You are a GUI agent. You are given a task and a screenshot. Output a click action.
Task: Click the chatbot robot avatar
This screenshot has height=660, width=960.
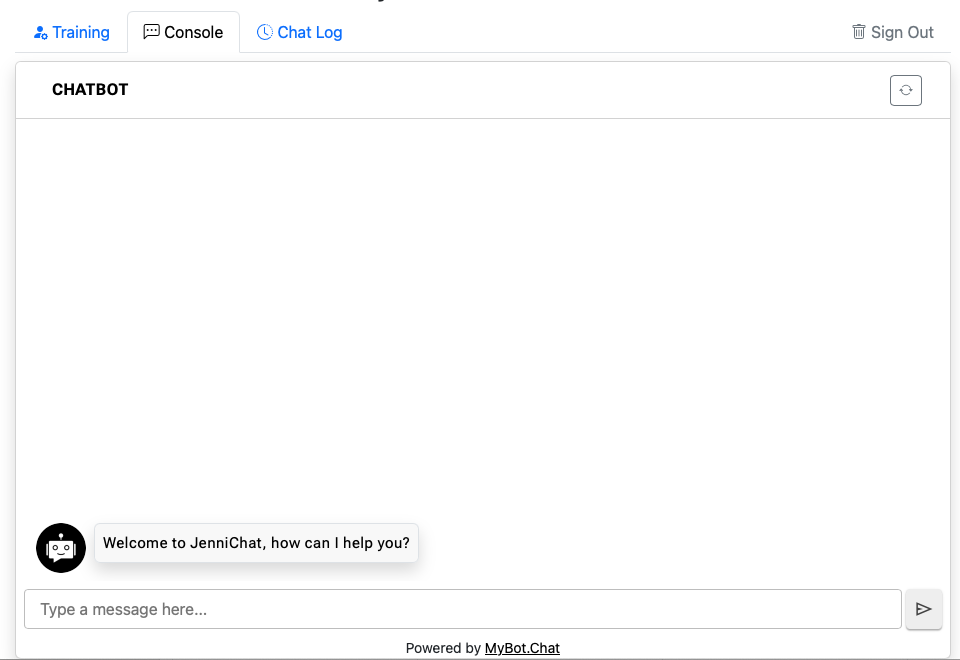click(61, 548)
